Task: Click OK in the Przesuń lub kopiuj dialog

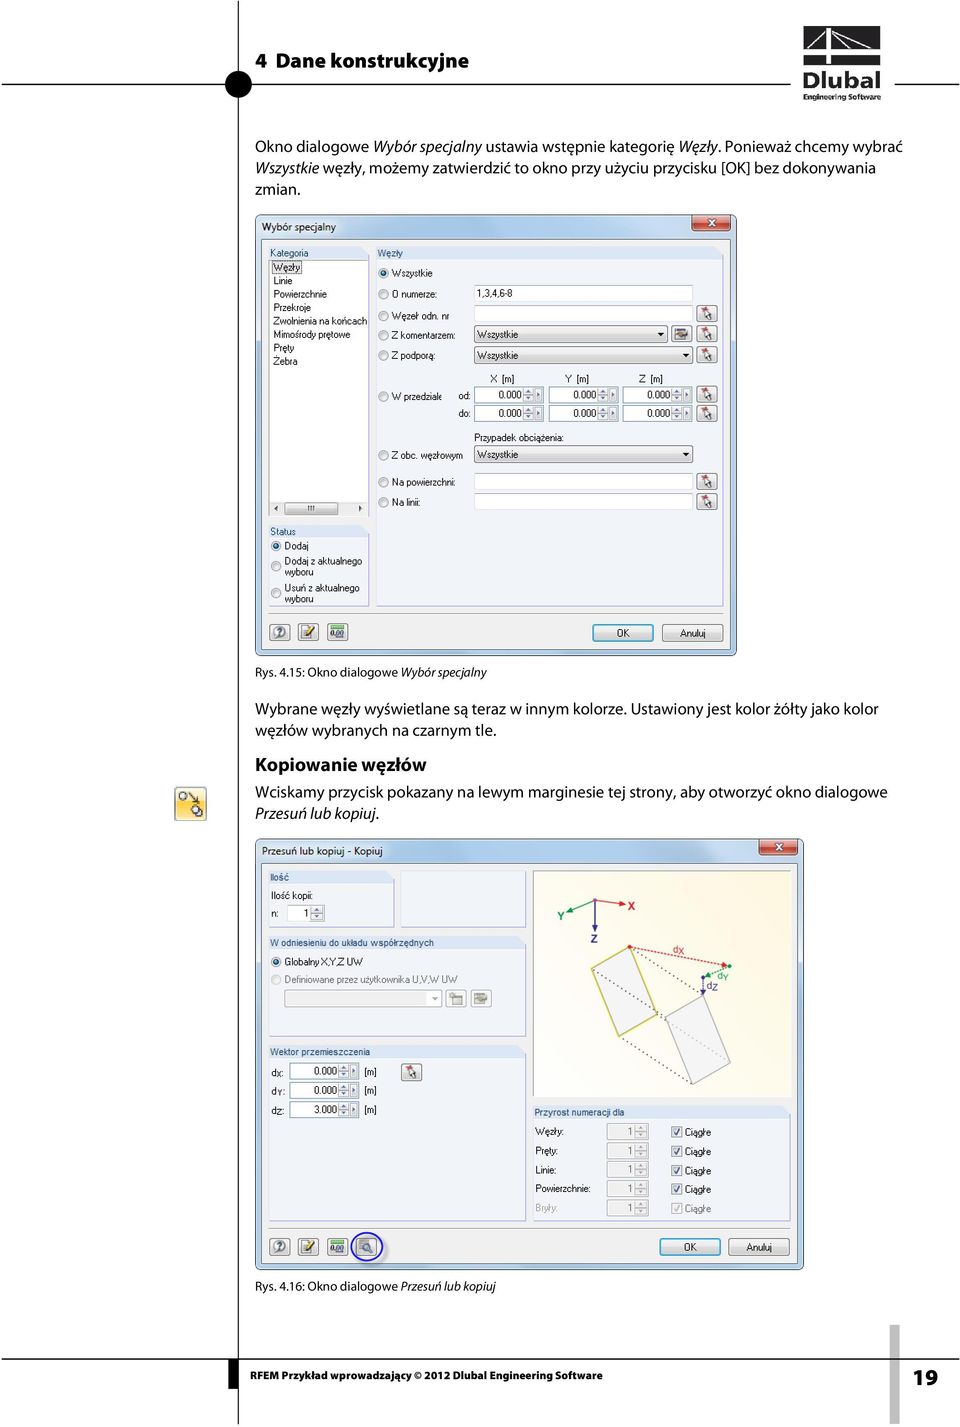Action: pyautogui.click(x=690, y=1247)
